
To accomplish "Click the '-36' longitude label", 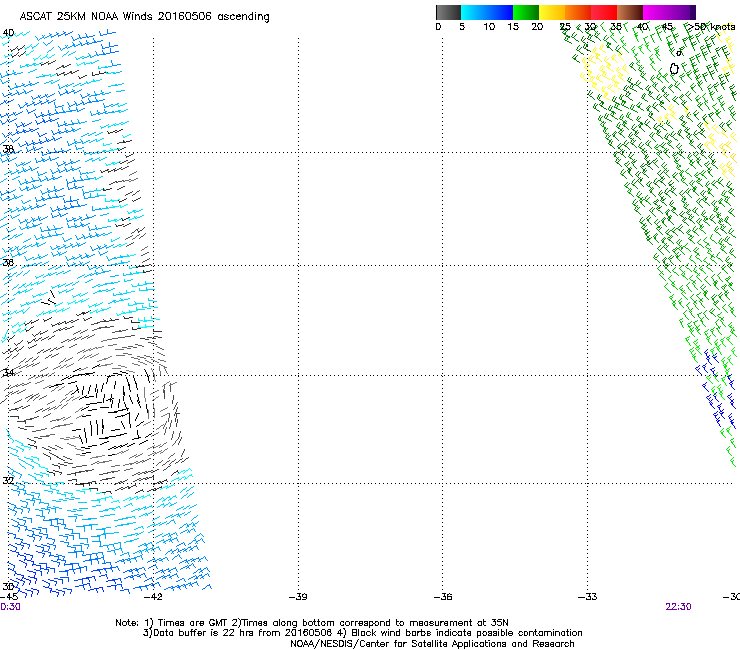I will click(443, 597).
